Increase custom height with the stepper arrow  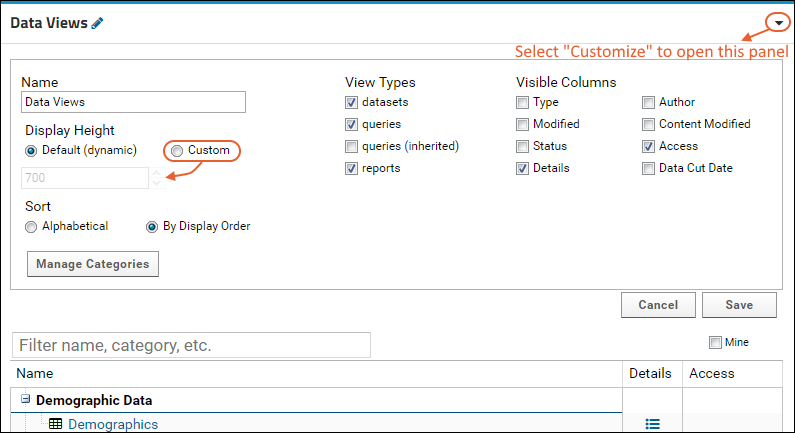click(157, 173)
